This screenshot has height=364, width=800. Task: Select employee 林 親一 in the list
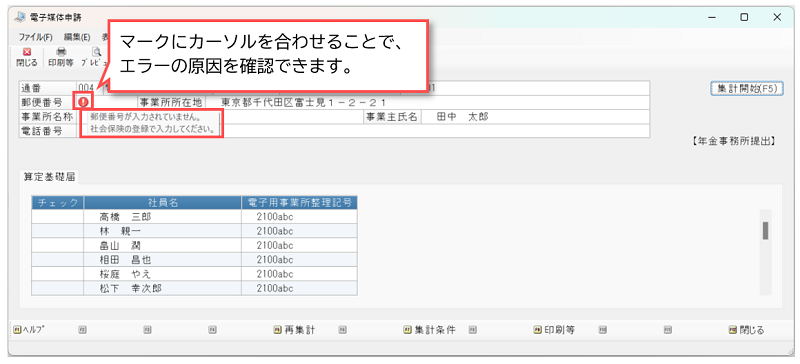[x=163, y=231]
